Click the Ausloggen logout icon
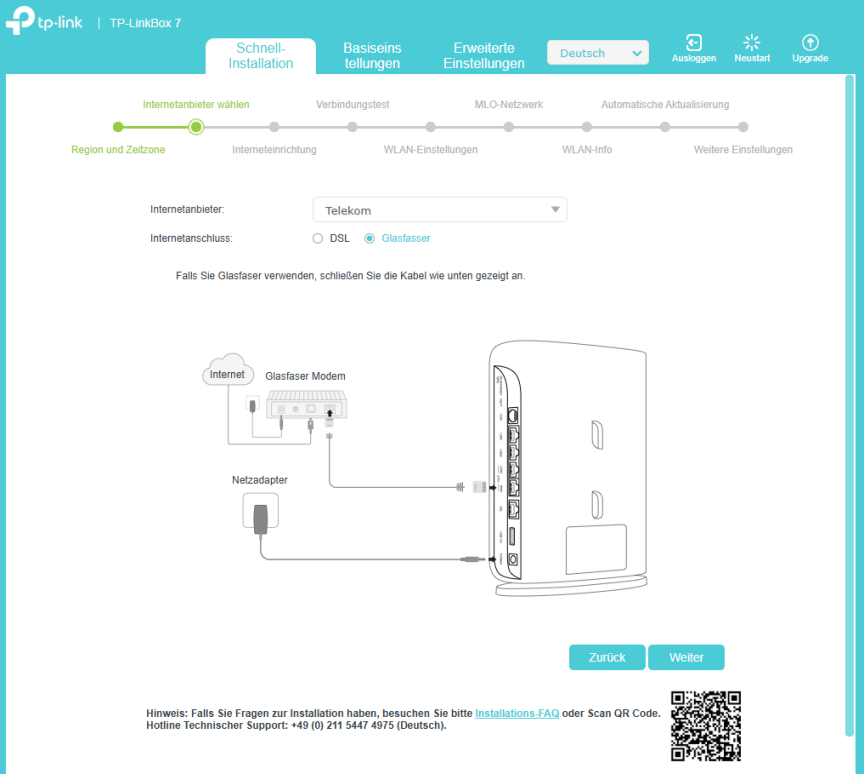The width and height of the screenshot is (864, 774). coord(694,42)
